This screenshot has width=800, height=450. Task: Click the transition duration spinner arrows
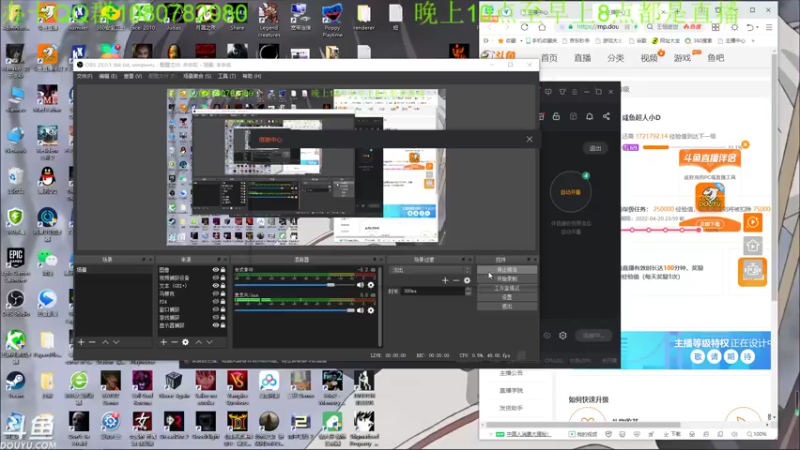coord(468,291)
